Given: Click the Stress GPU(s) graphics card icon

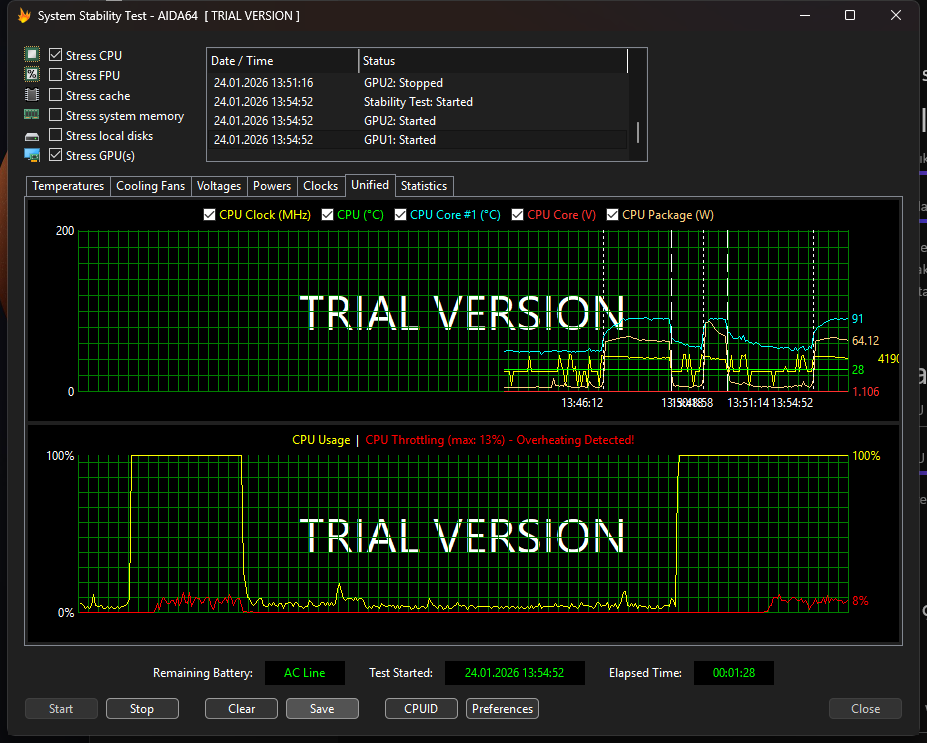Looking at the screenshot, I should point(31,155).
